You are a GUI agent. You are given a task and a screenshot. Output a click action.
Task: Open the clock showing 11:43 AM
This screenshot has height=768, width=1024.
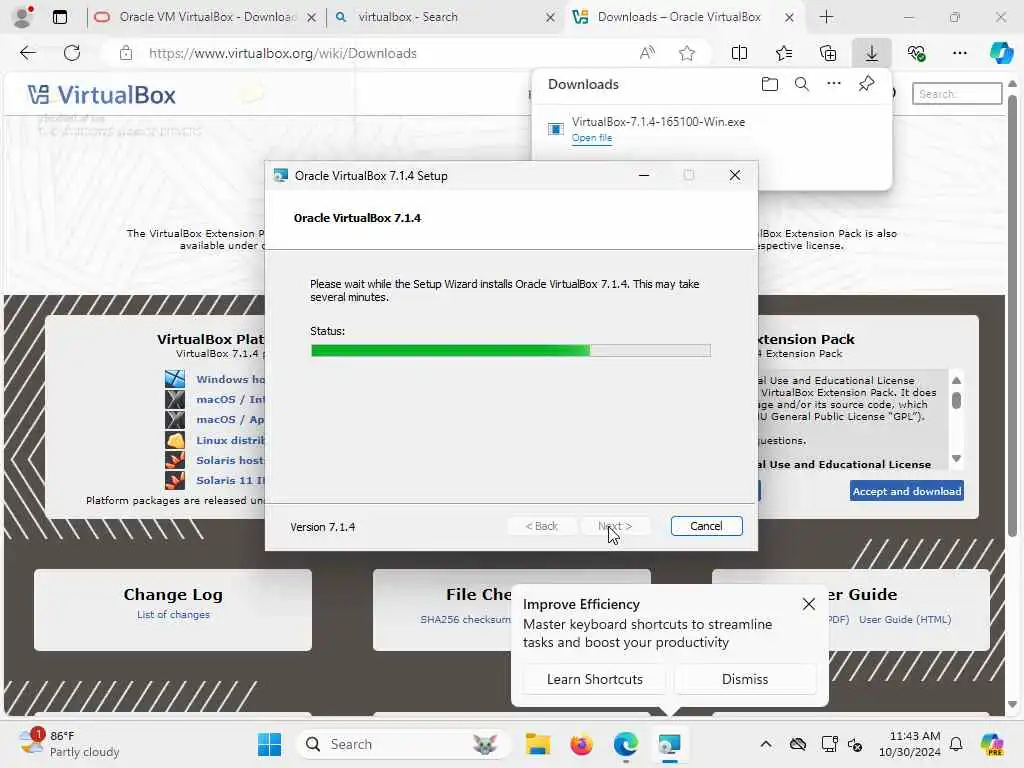[909, 744]
